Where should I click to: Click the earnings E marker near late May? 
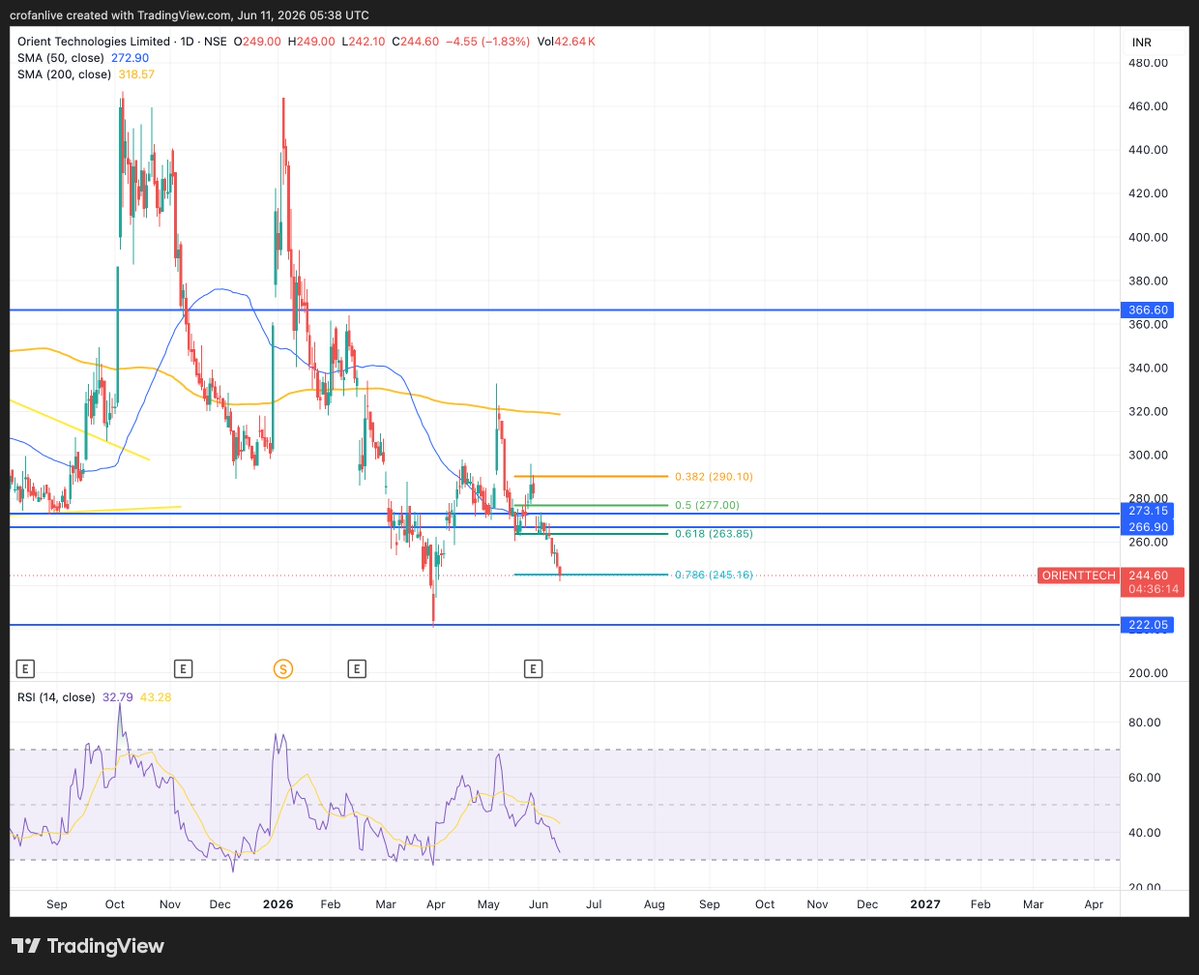click(x=533, y=669)
